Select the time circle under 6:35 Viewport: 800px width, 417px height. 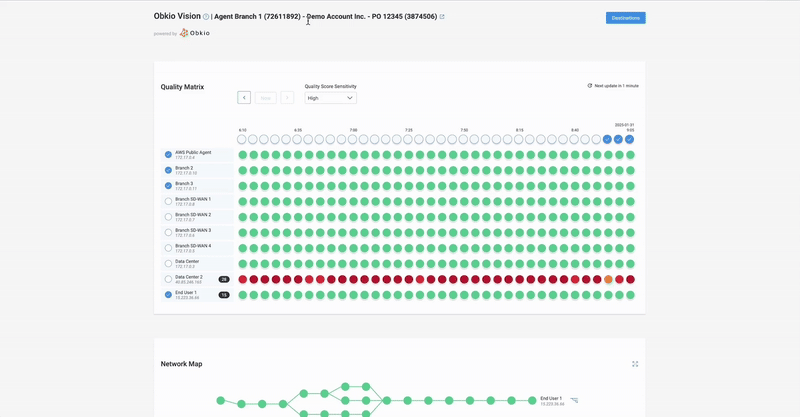[297, 139]
